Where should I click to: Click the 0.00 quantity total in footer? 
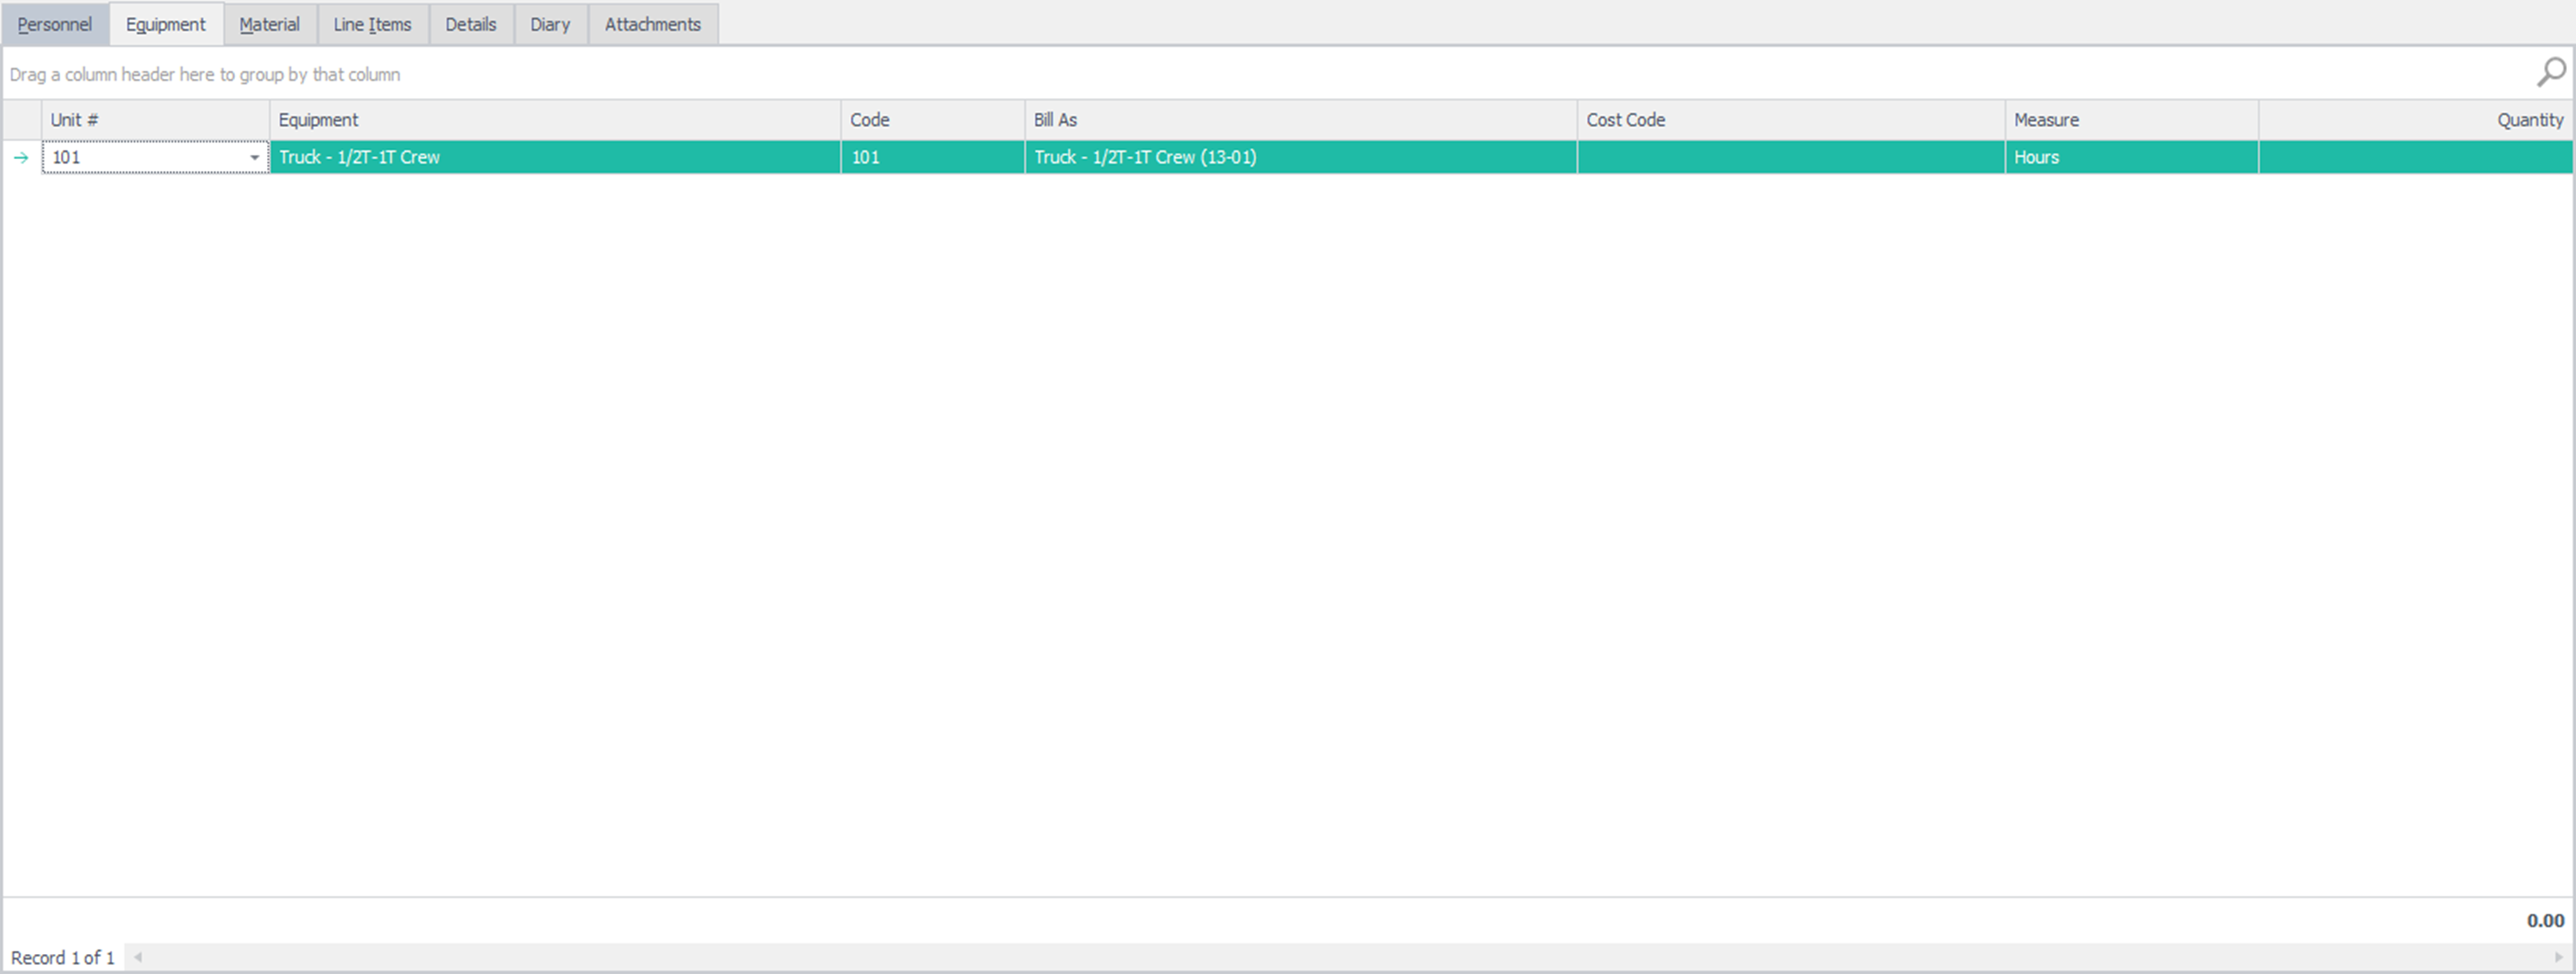[2545, 921]
